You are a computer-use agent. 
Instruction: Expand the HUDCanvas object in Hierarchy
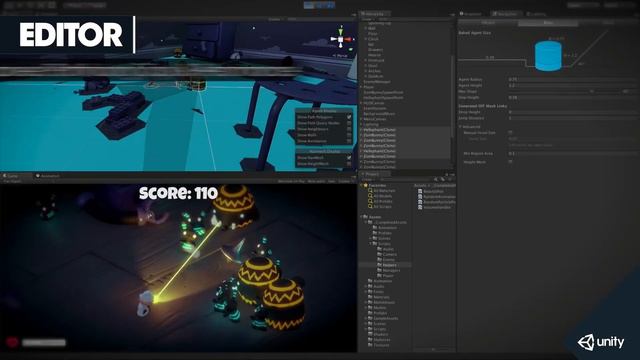click(361, 103)
